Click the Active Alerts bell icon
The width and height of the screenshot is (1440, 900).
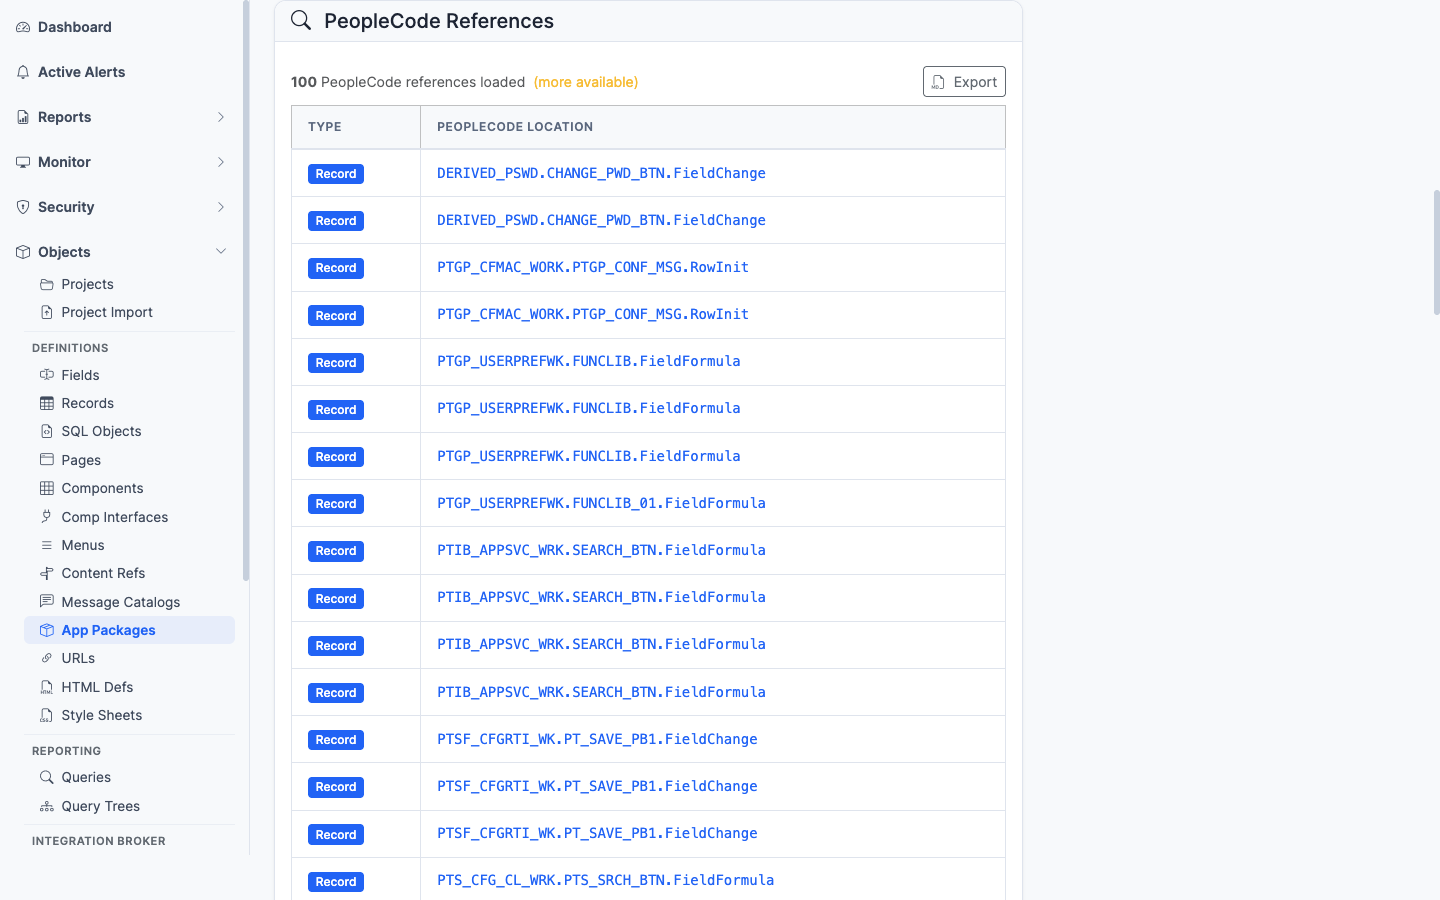(23, 72)
